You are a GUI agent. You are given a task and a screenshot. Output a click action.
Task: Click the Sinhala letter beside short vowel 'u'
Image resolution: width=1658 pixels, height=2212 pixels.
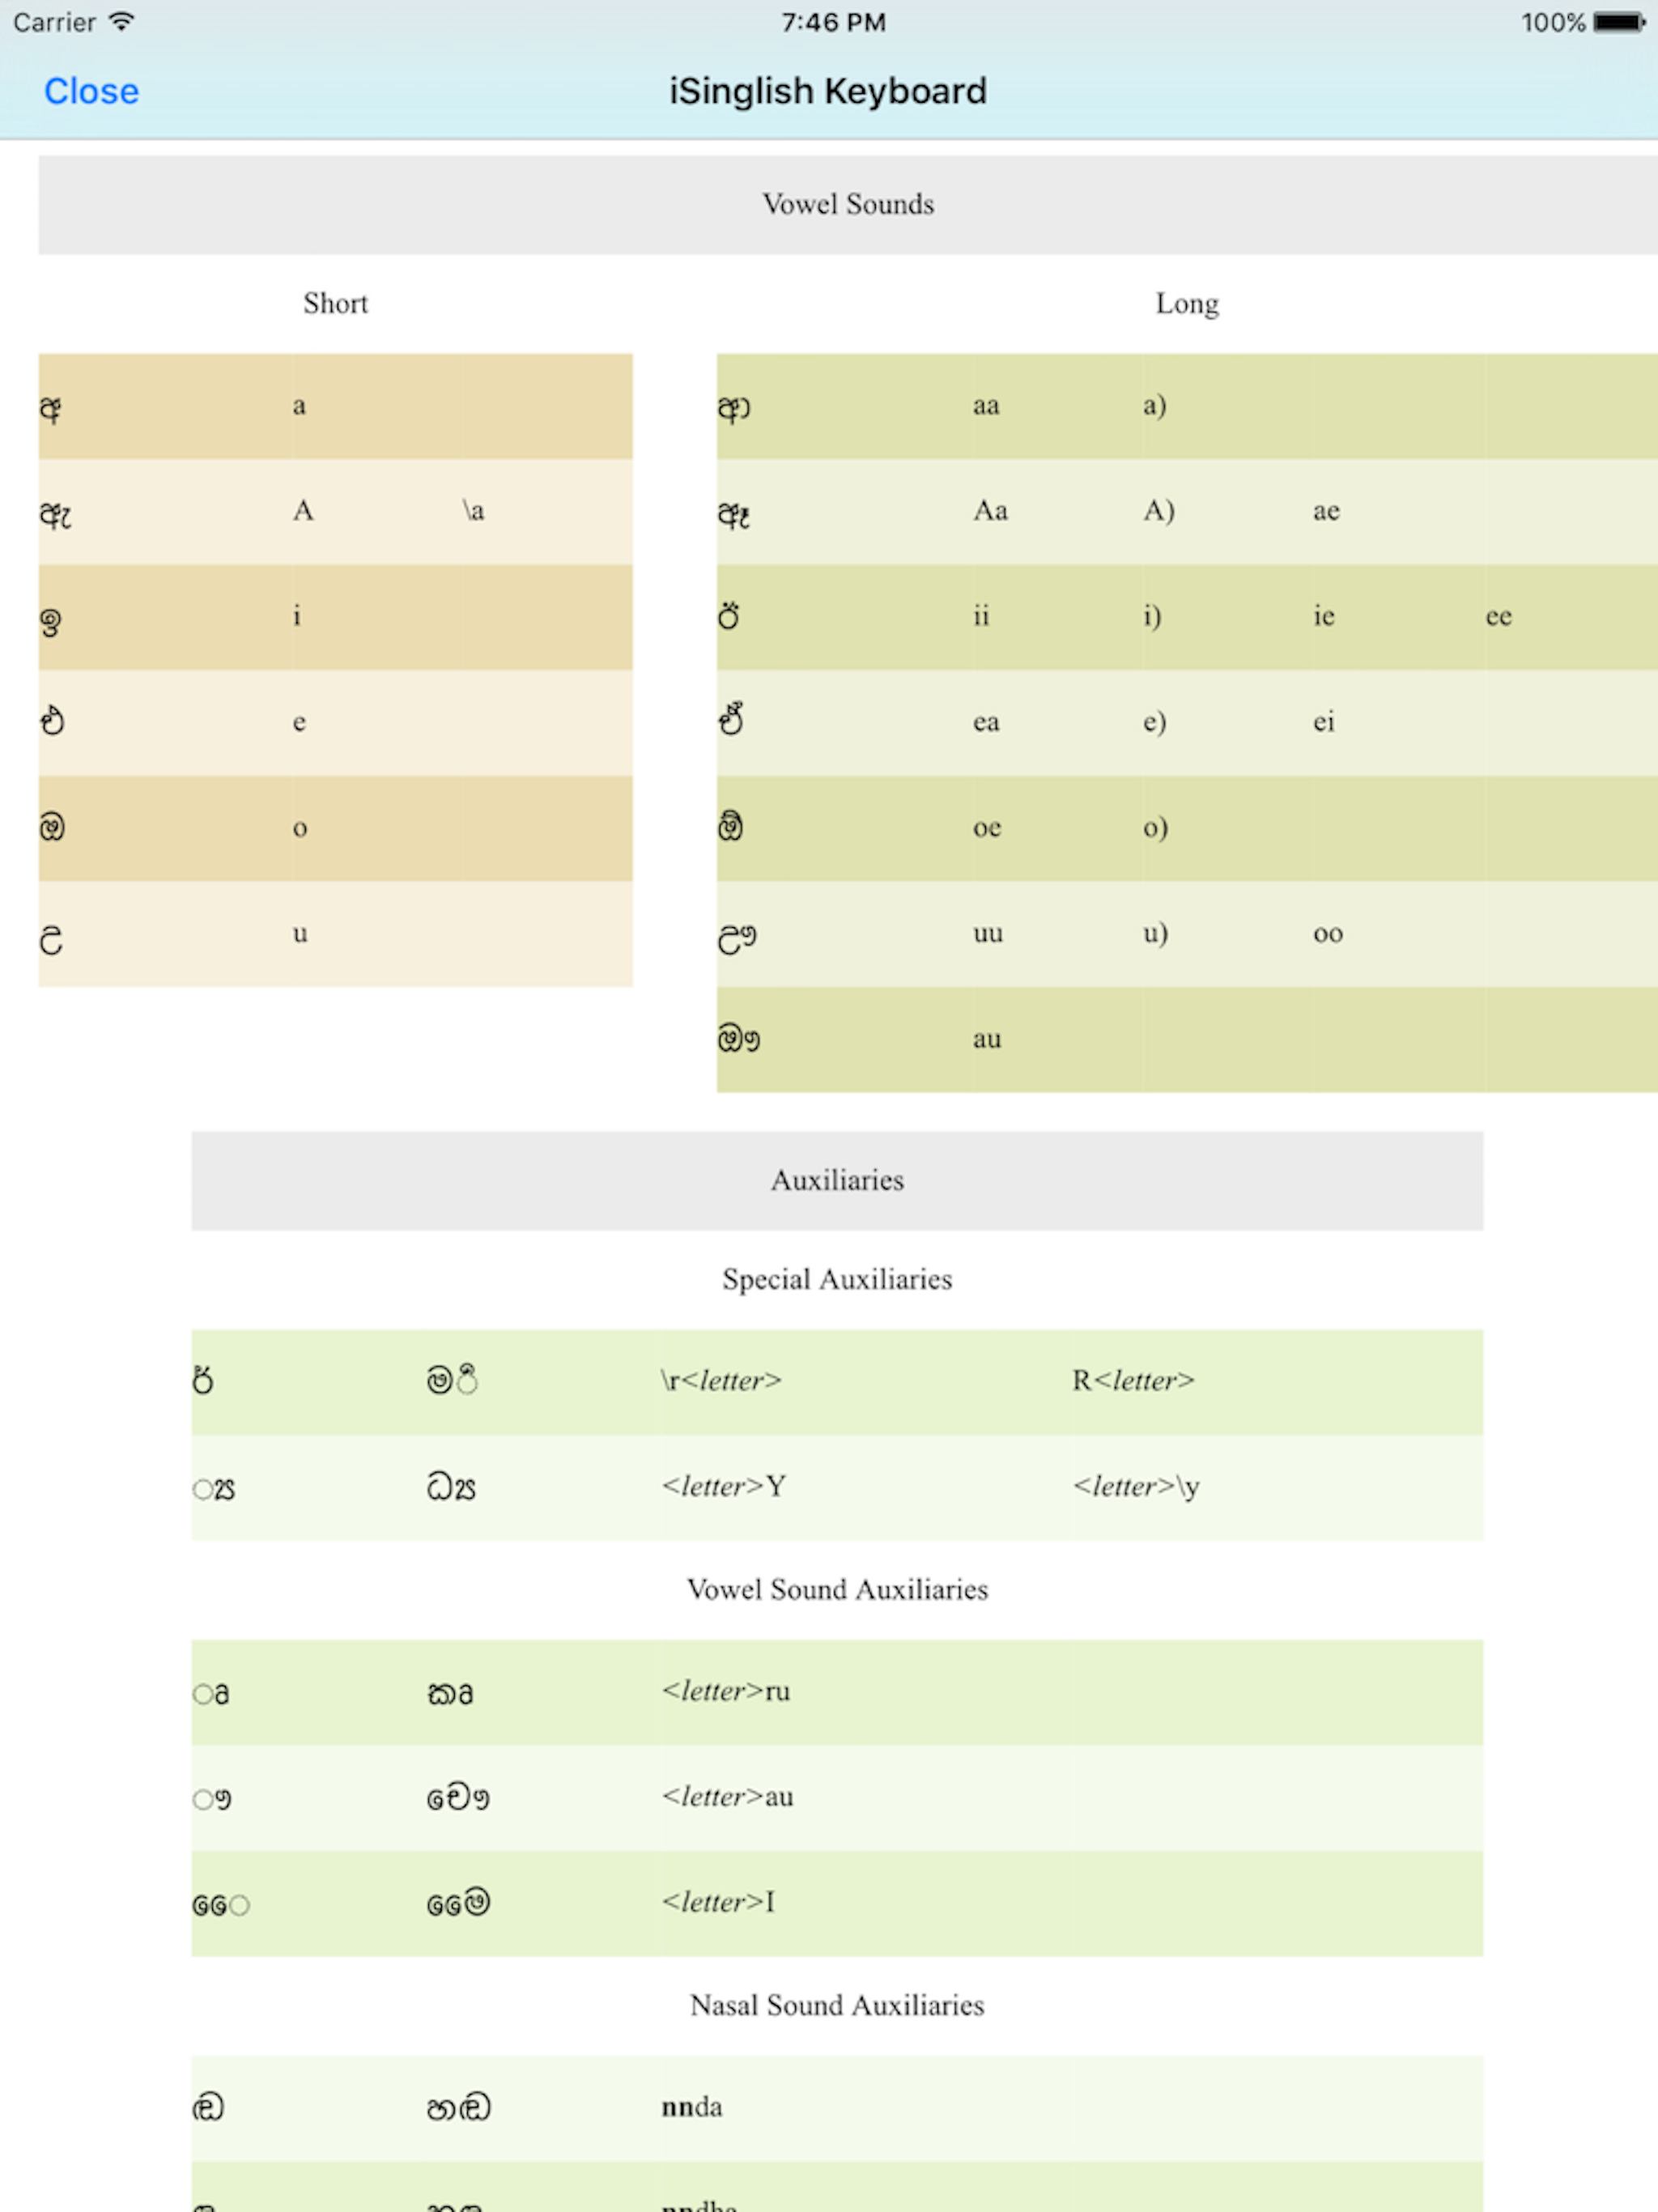pos(51,938)
